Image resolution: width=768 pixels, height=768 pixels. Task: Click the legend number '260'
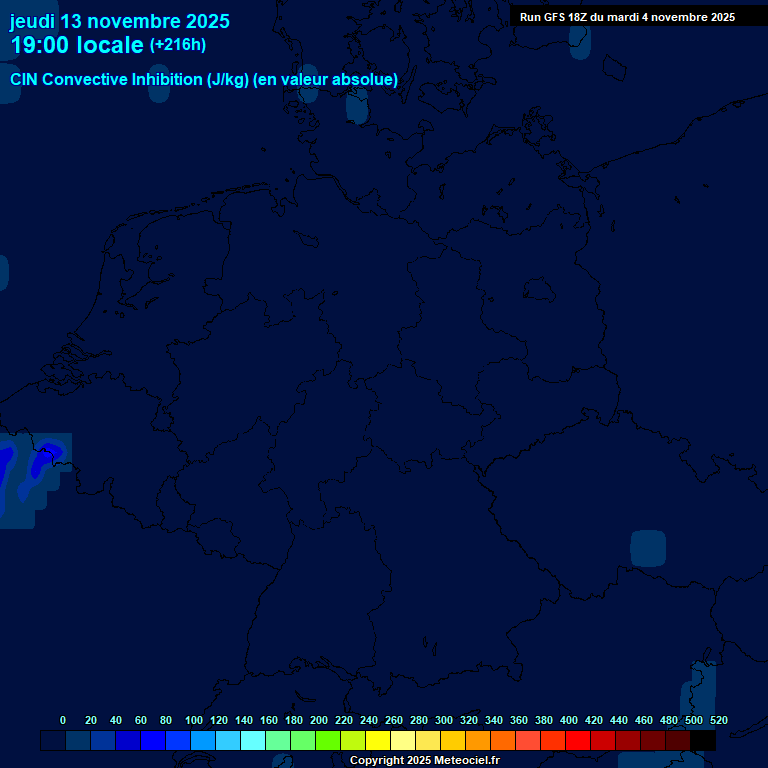[394, 720]
